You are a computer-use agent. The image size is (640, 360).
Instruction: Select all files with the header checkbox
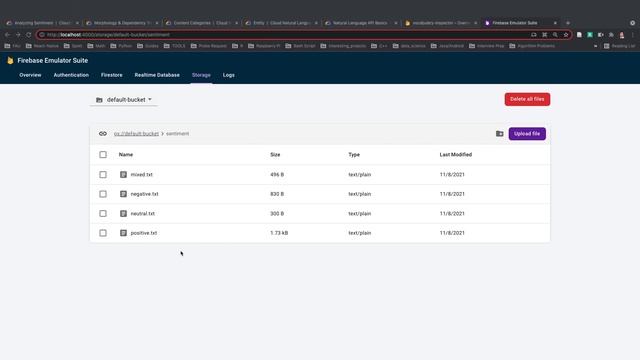click(103, 155)
